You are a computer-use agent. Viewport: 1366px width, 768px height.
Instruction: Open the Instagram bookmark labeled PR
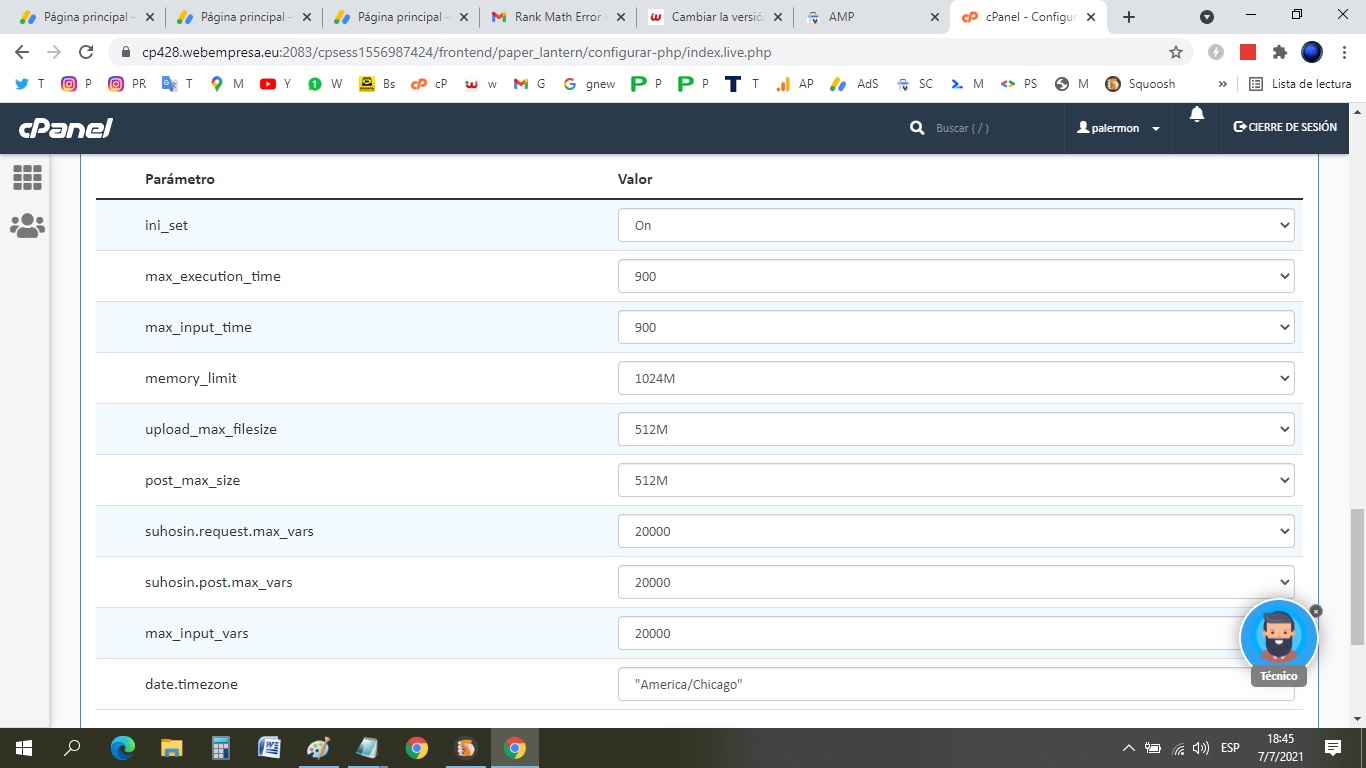[x=127, y=84]
